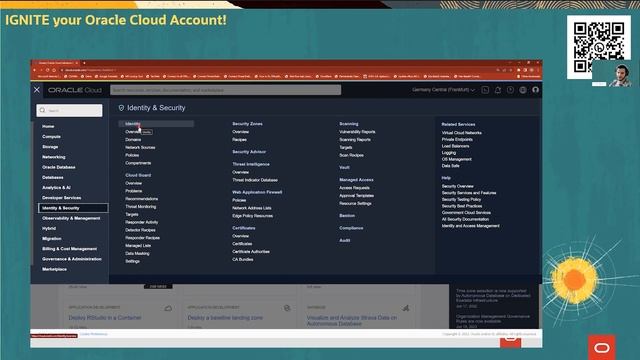The width and height of the screenshot is (640, 360).
Task: Open the Cloud Guard heading link
Action: [138, 175]
